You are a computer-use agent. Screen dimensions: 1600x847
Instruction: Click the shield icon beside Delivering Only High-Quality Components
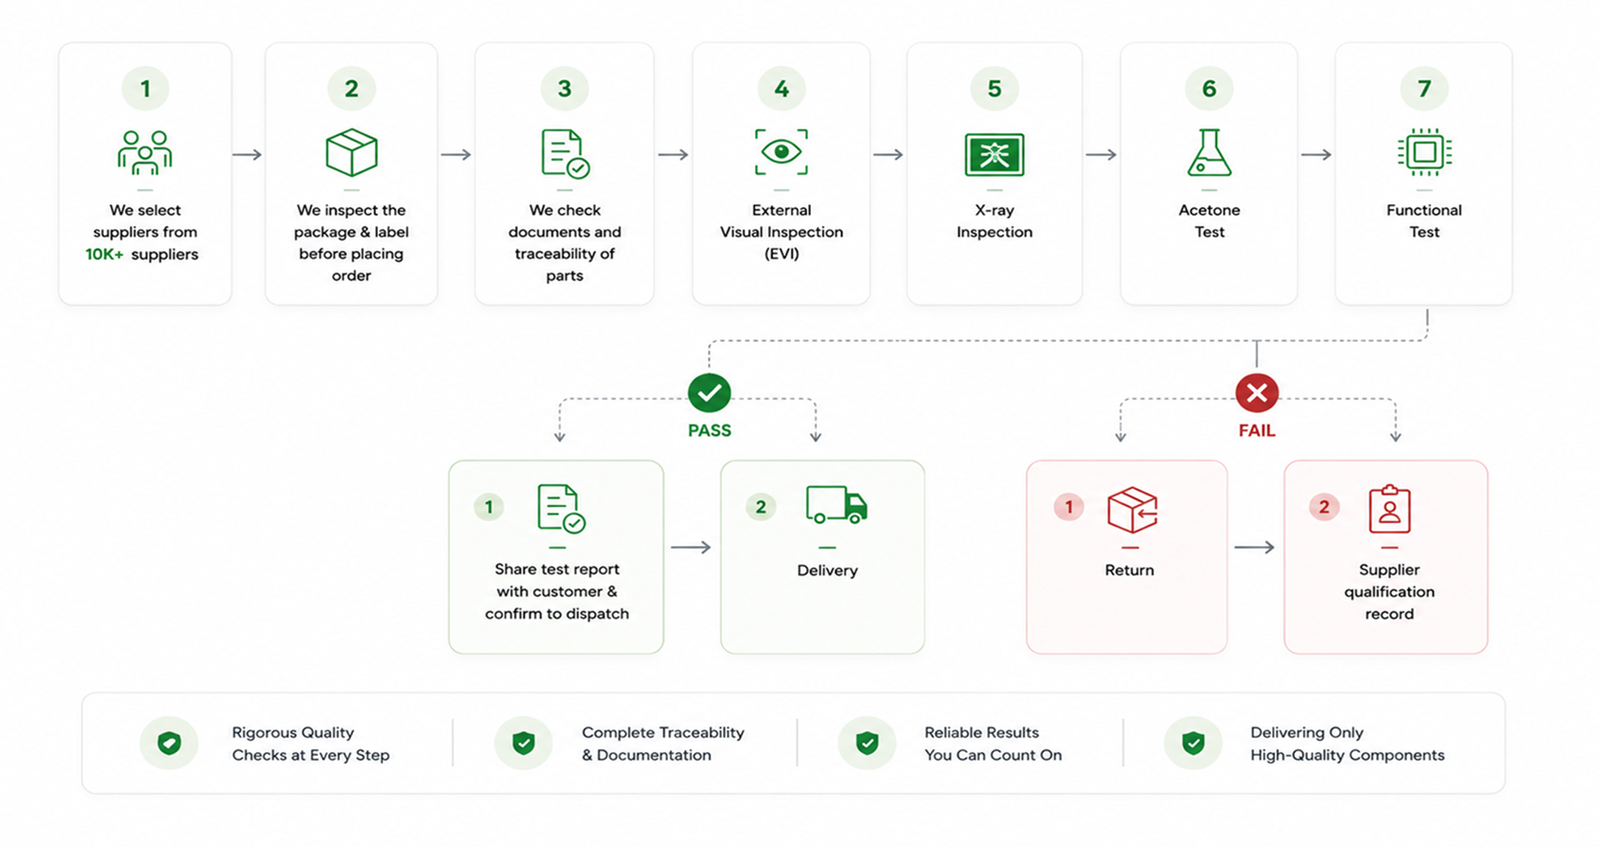(x=1192, y=743)
